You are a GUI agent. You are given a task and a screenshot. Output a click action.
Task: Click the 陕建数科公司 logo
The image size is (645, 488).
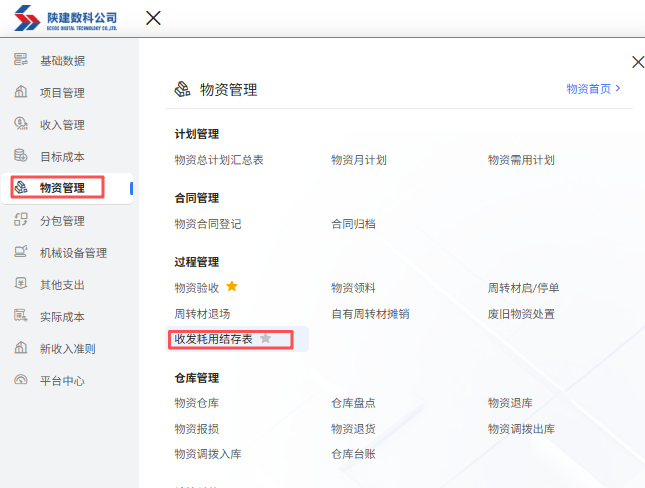66,19
